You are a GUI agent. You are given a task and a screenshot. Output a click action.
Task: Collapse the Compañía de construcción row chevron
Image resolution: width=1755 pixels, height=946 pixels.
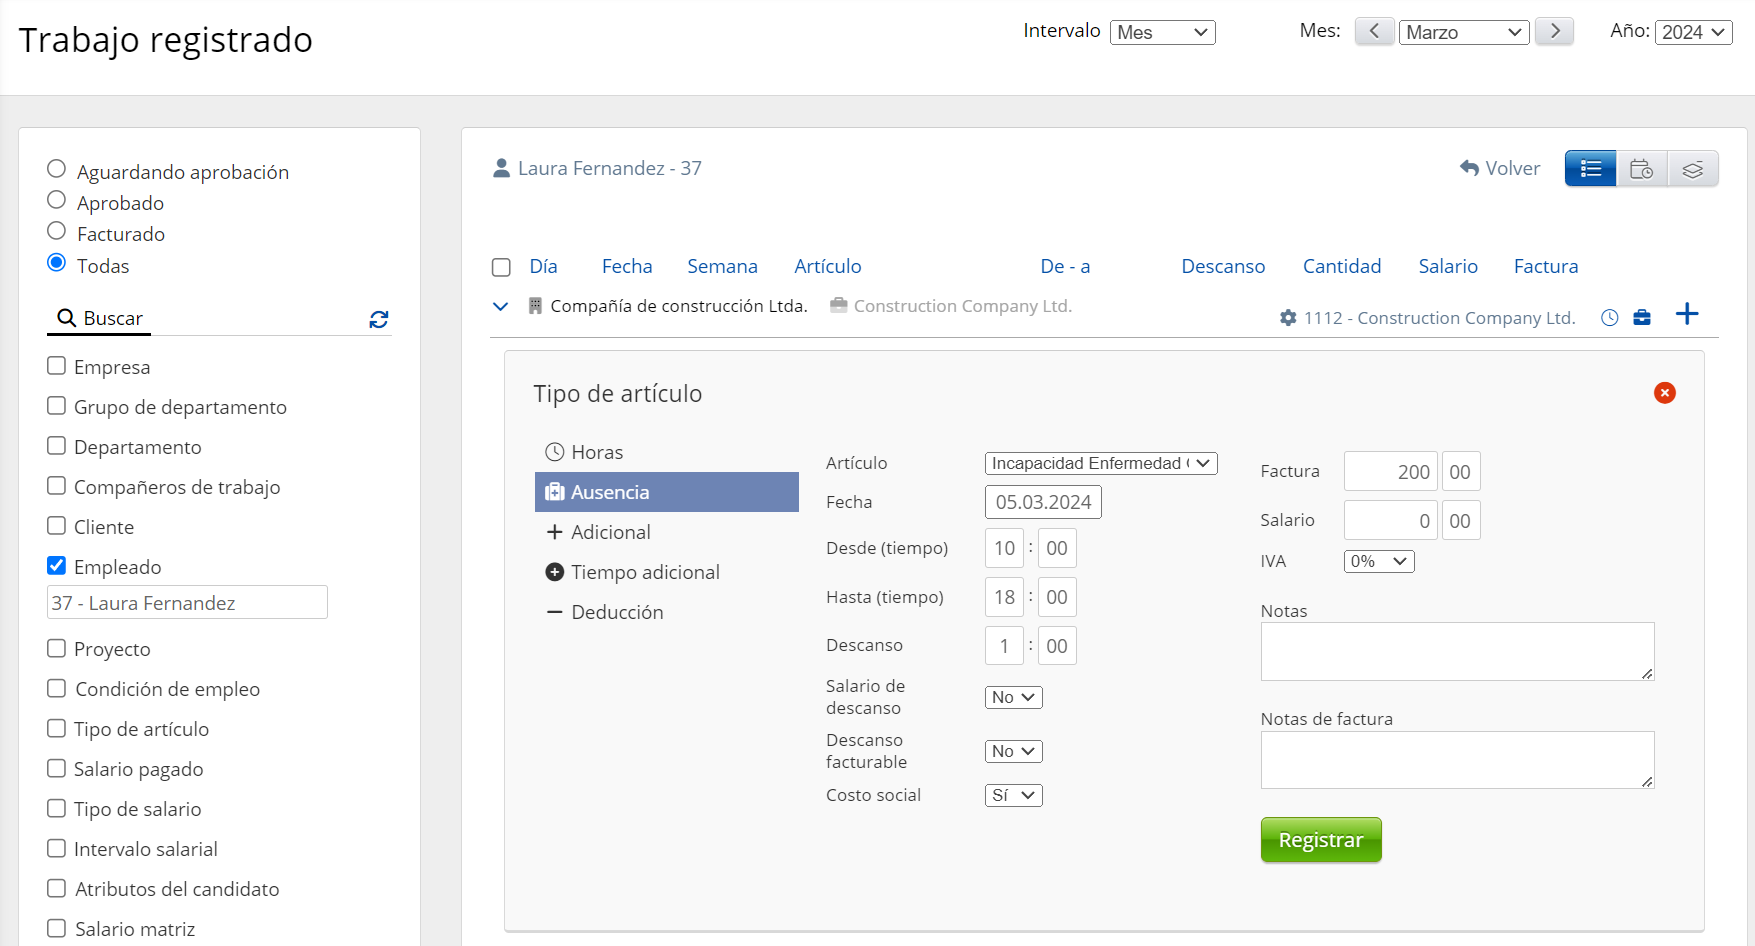501,306
